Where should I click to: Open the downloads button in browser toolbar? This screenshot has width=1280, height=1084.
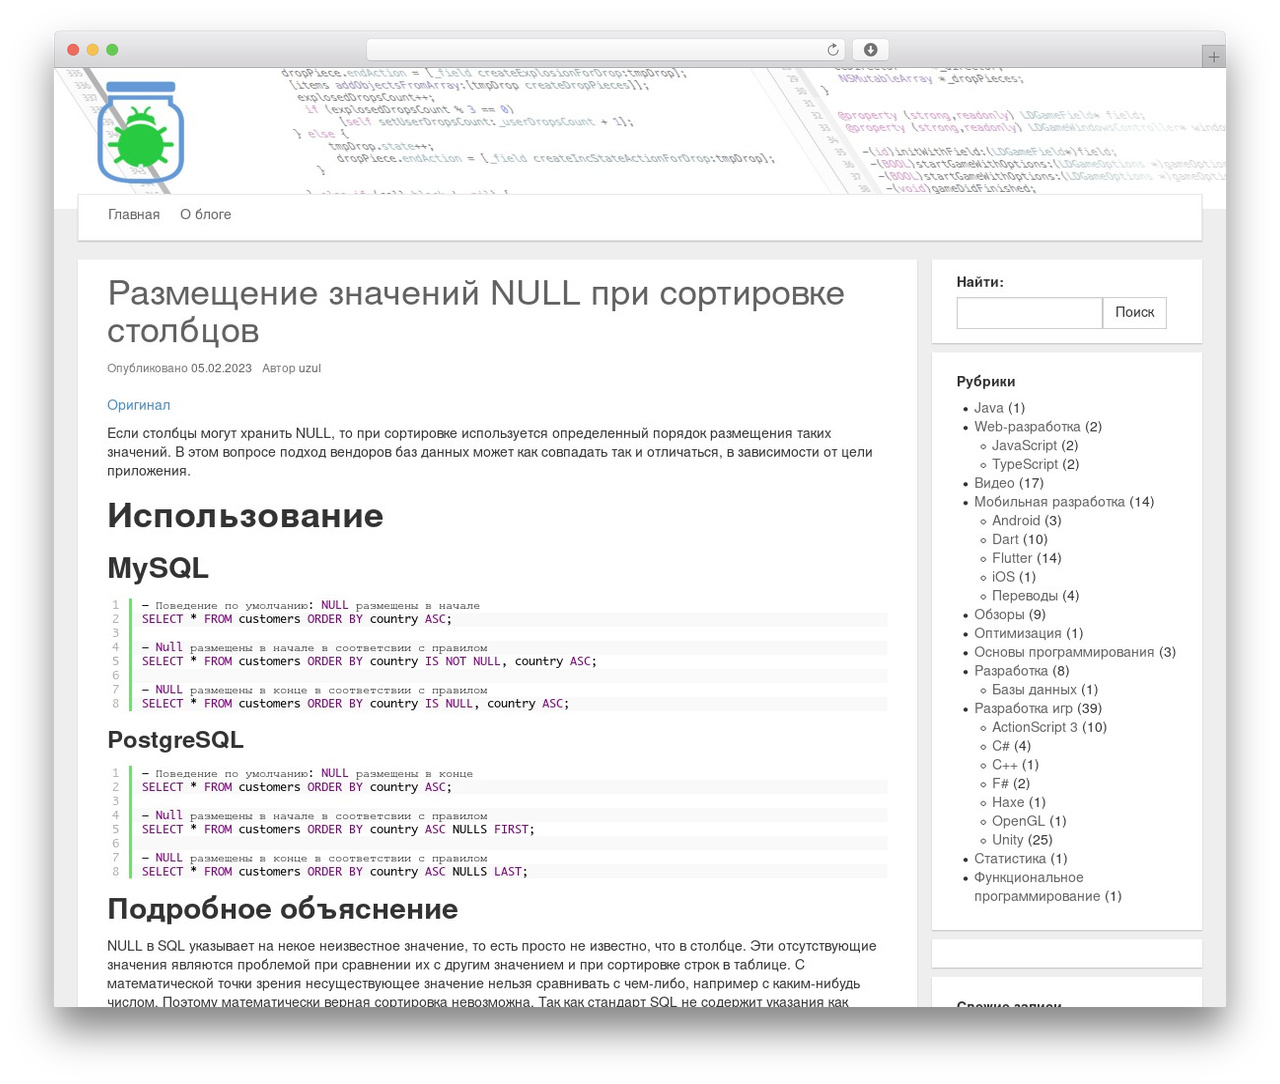click(870, 50)
